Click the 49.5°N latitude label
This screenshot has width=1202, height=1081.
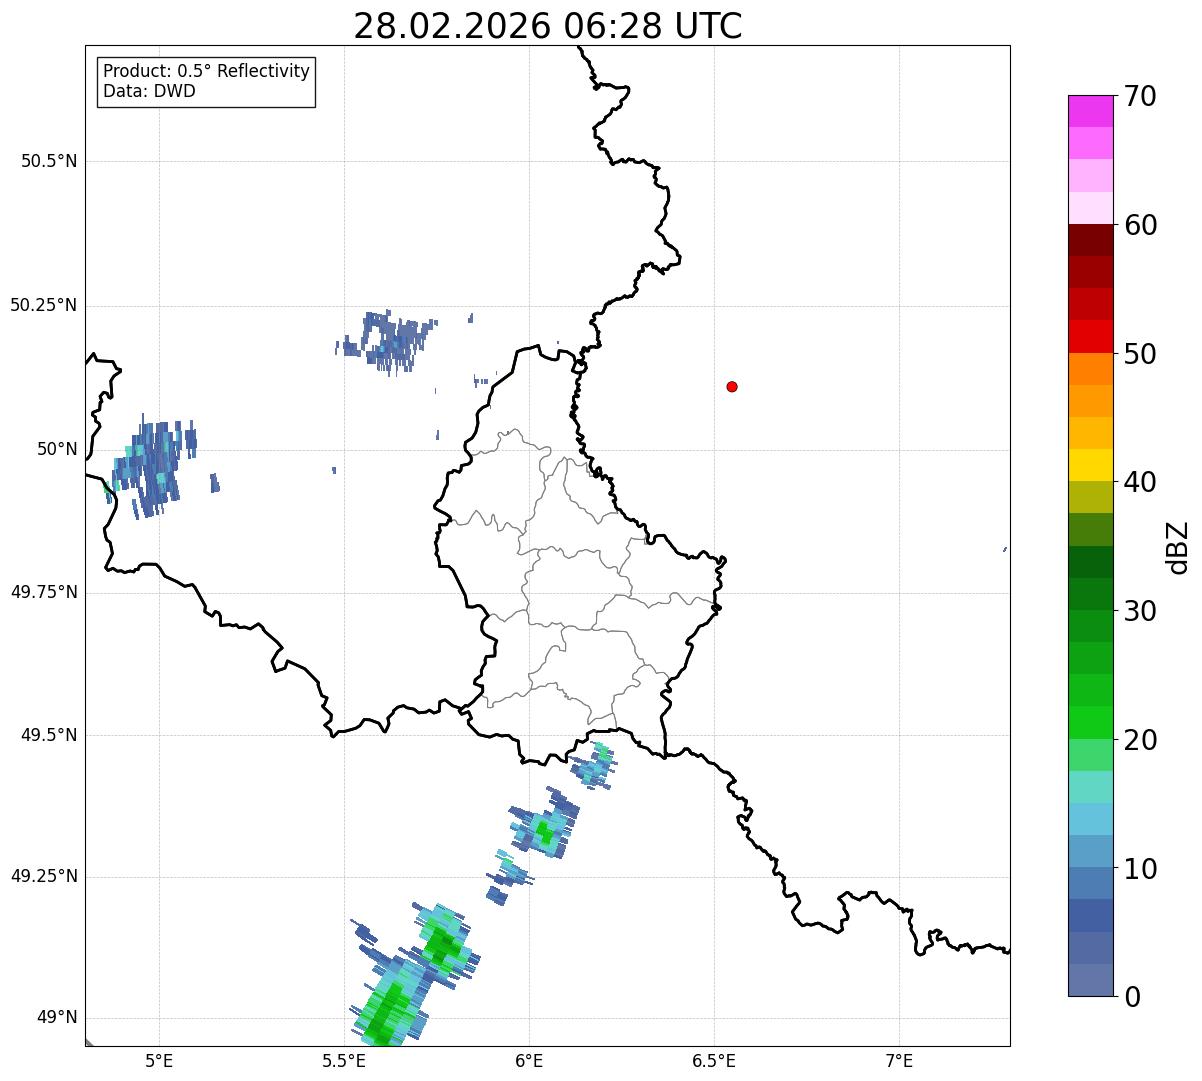pos(49,735)
